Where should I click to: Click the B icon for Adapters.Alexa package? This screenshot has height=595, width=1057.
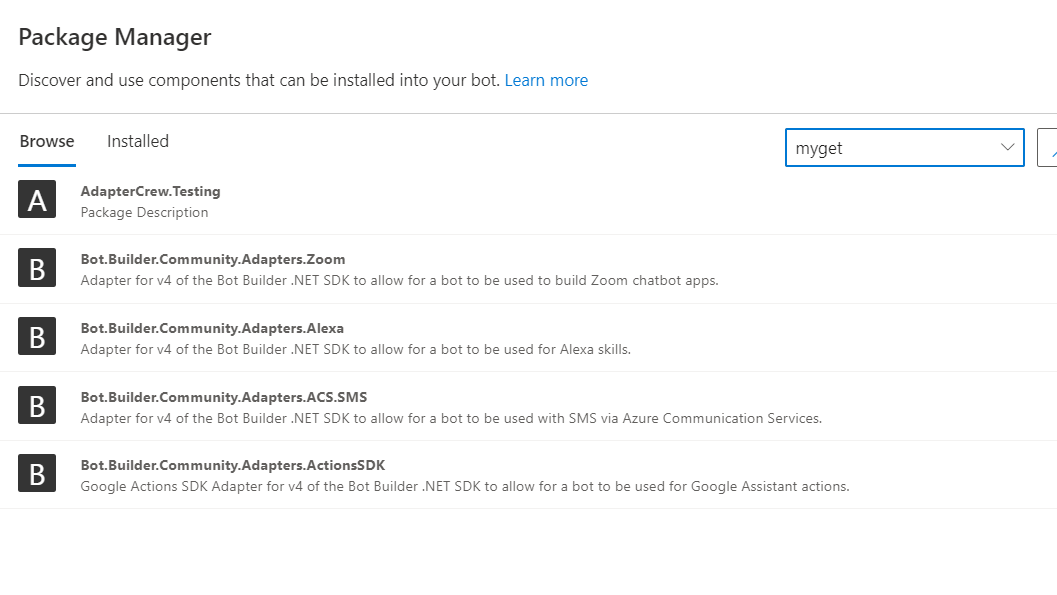[37, 337]
